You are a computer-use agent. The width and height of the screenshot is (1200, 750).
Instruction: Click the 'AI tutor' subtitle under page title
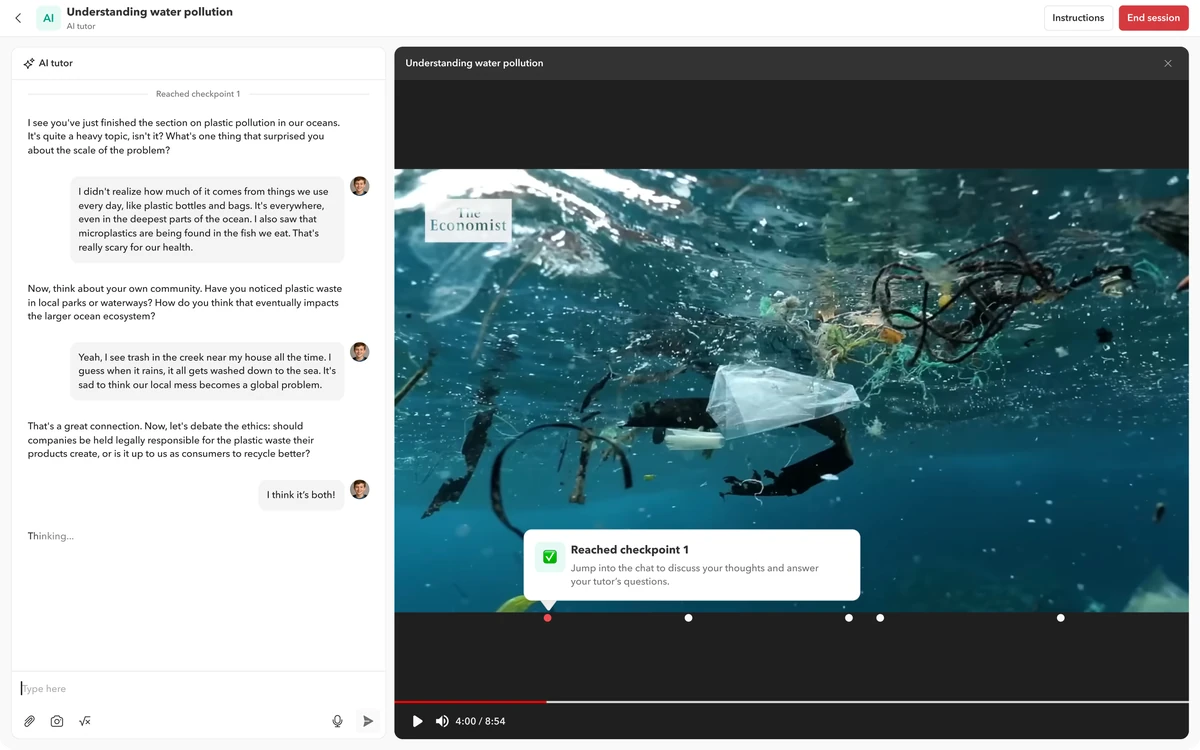(x=81, y=27)
